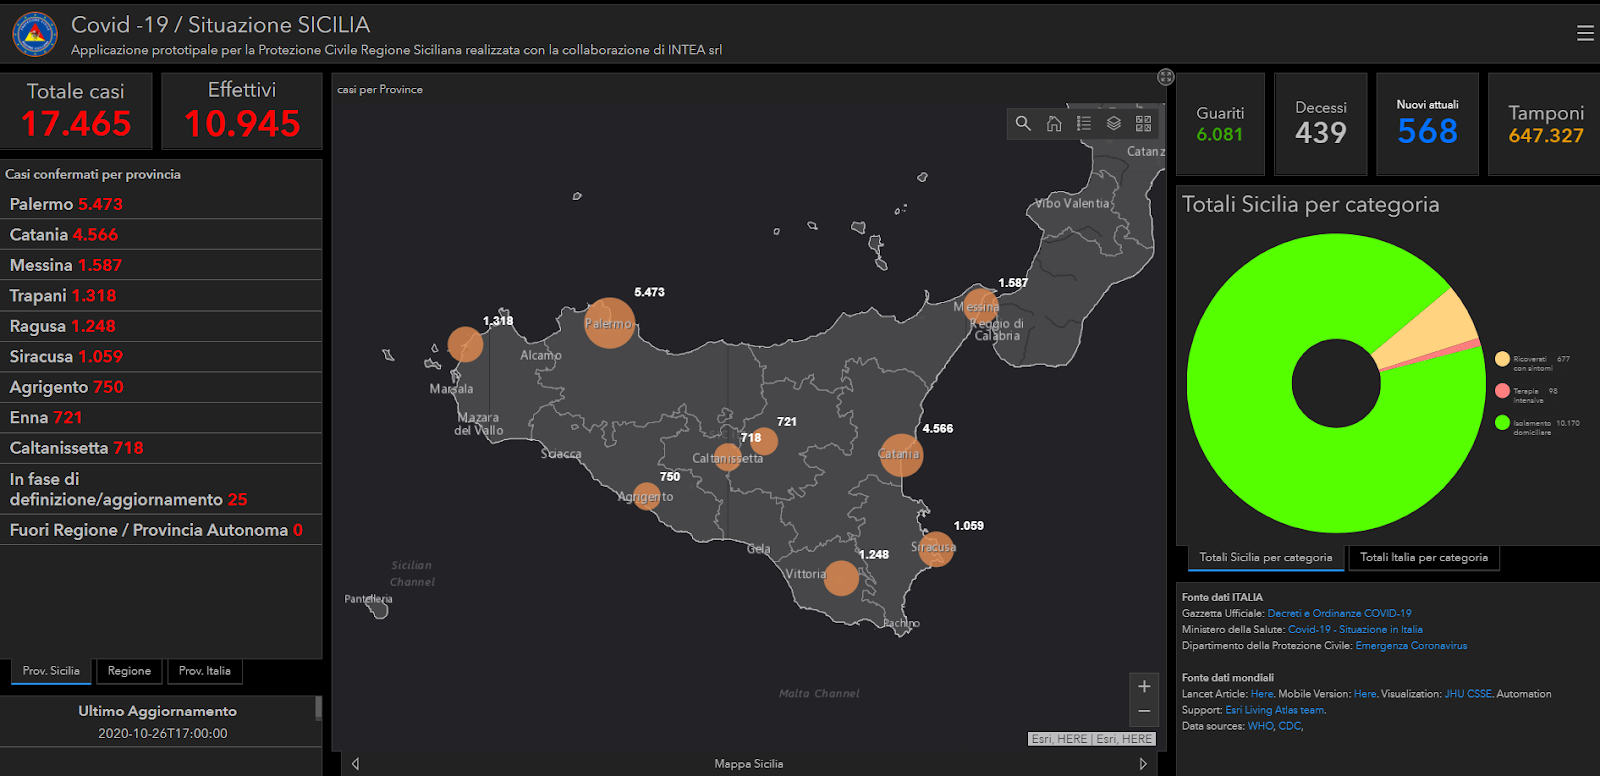Expand the map panel to full screen

point(1165,77)
